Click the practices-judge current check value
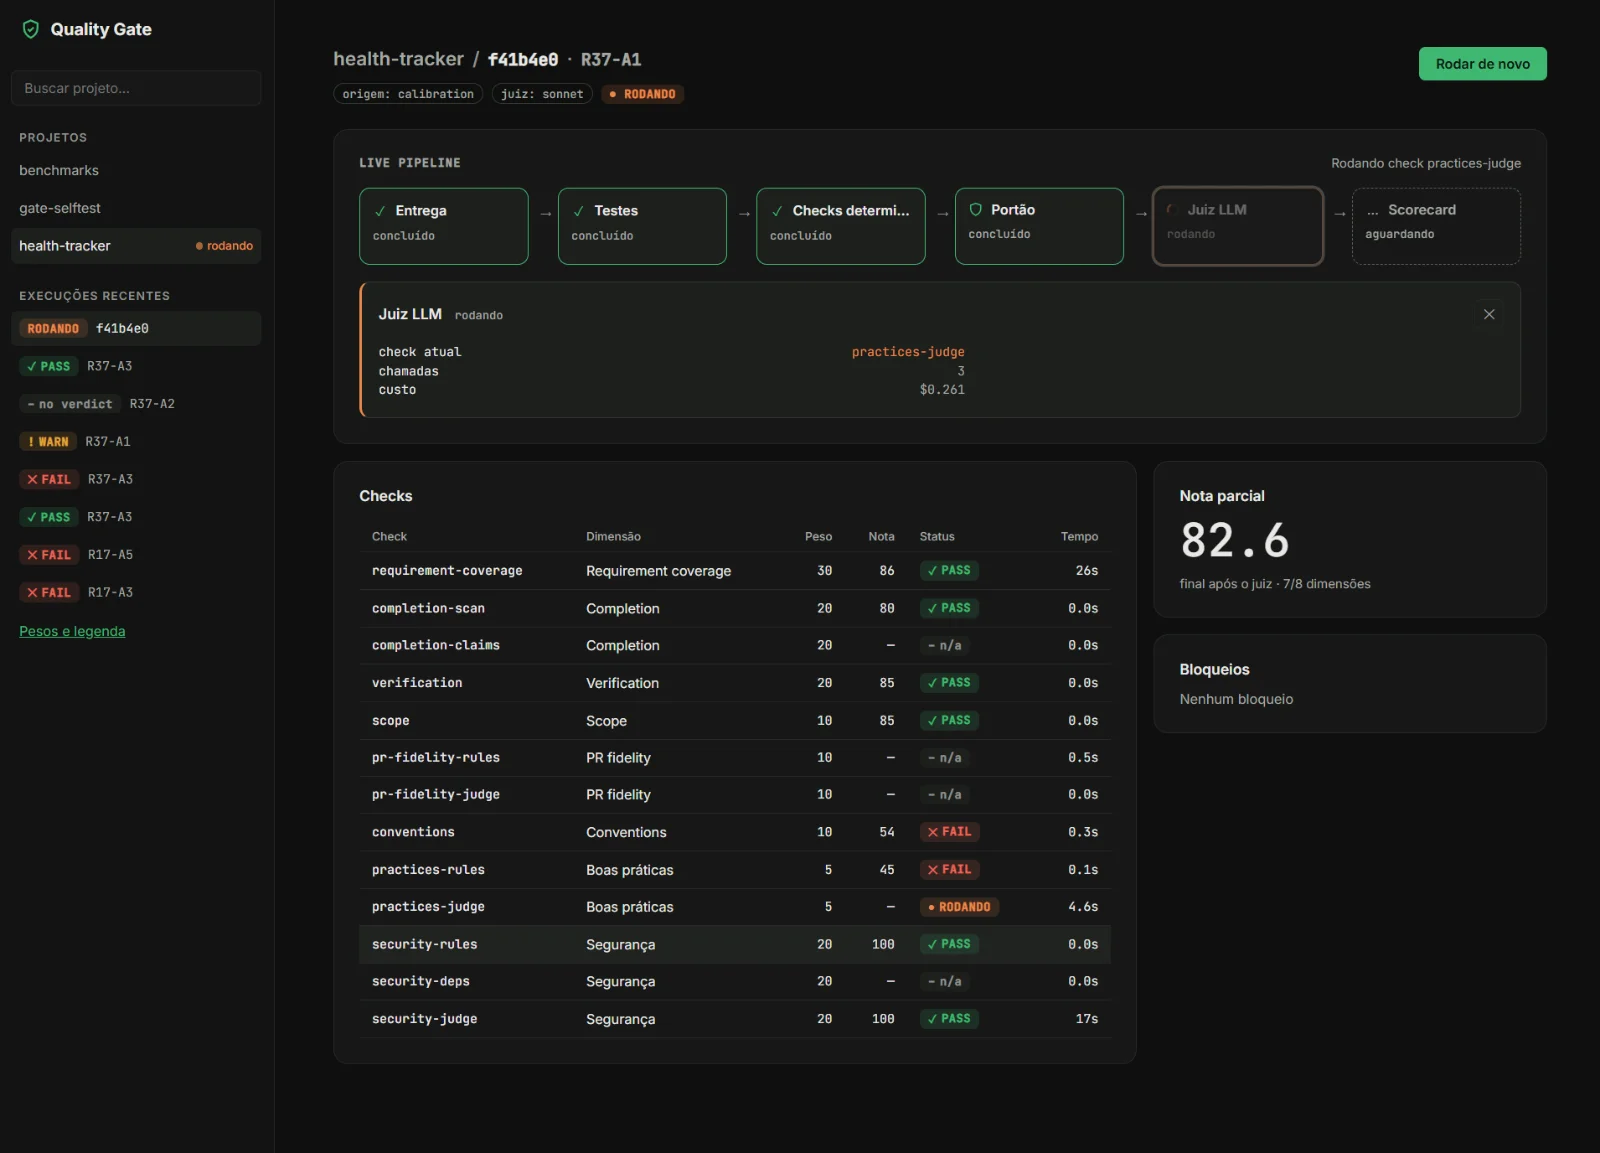The image size is (1600, 1153). click(908, 352)
